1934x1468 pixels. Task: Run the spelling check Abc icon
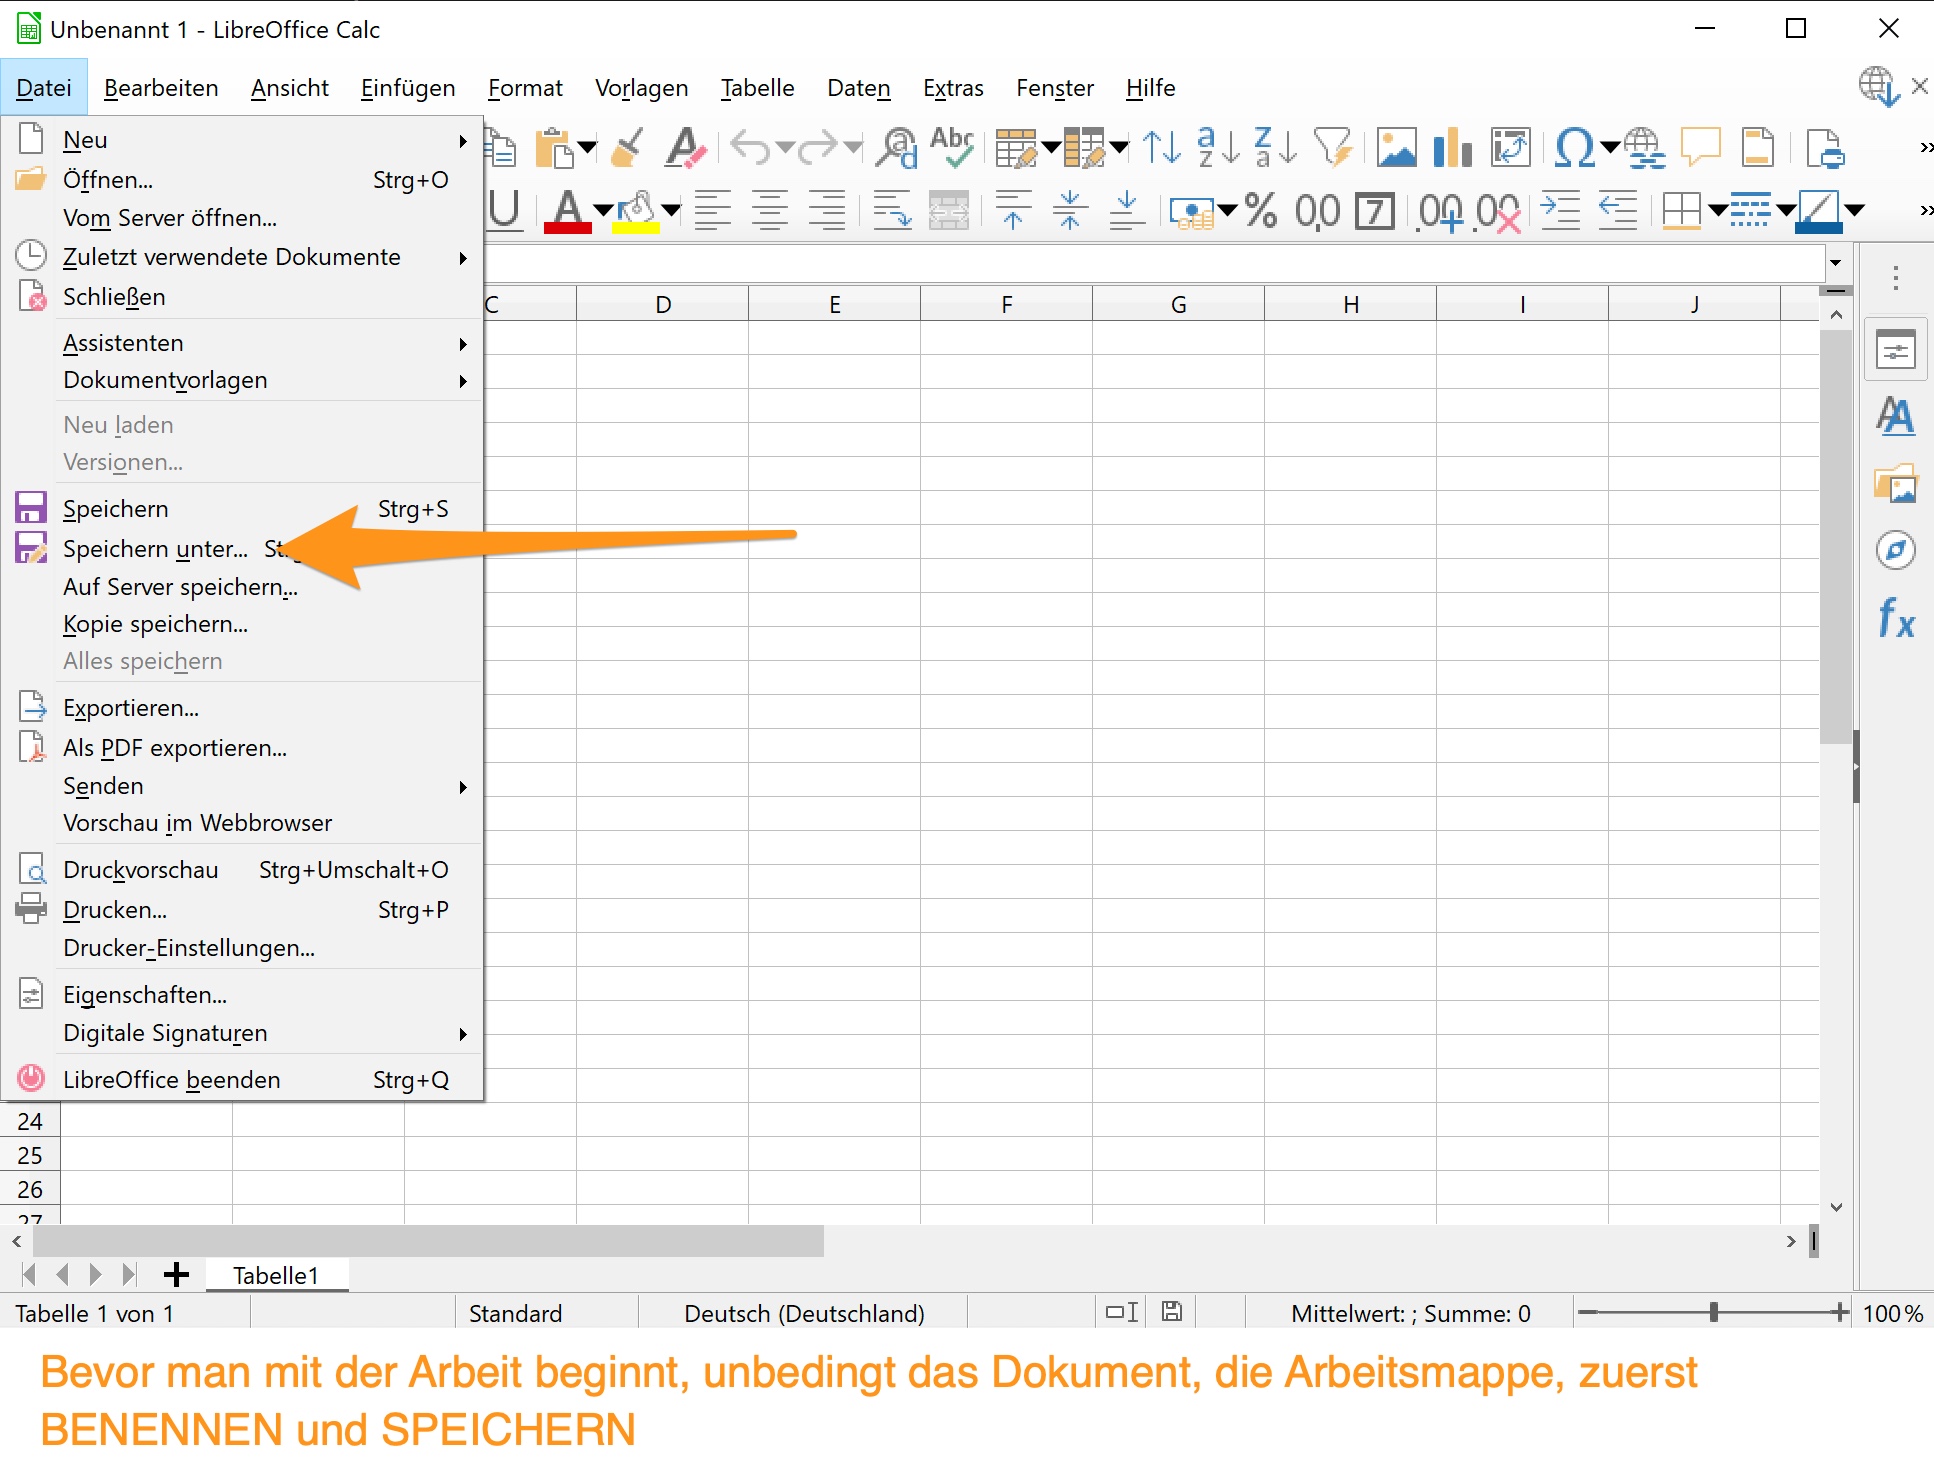[951, 146]
